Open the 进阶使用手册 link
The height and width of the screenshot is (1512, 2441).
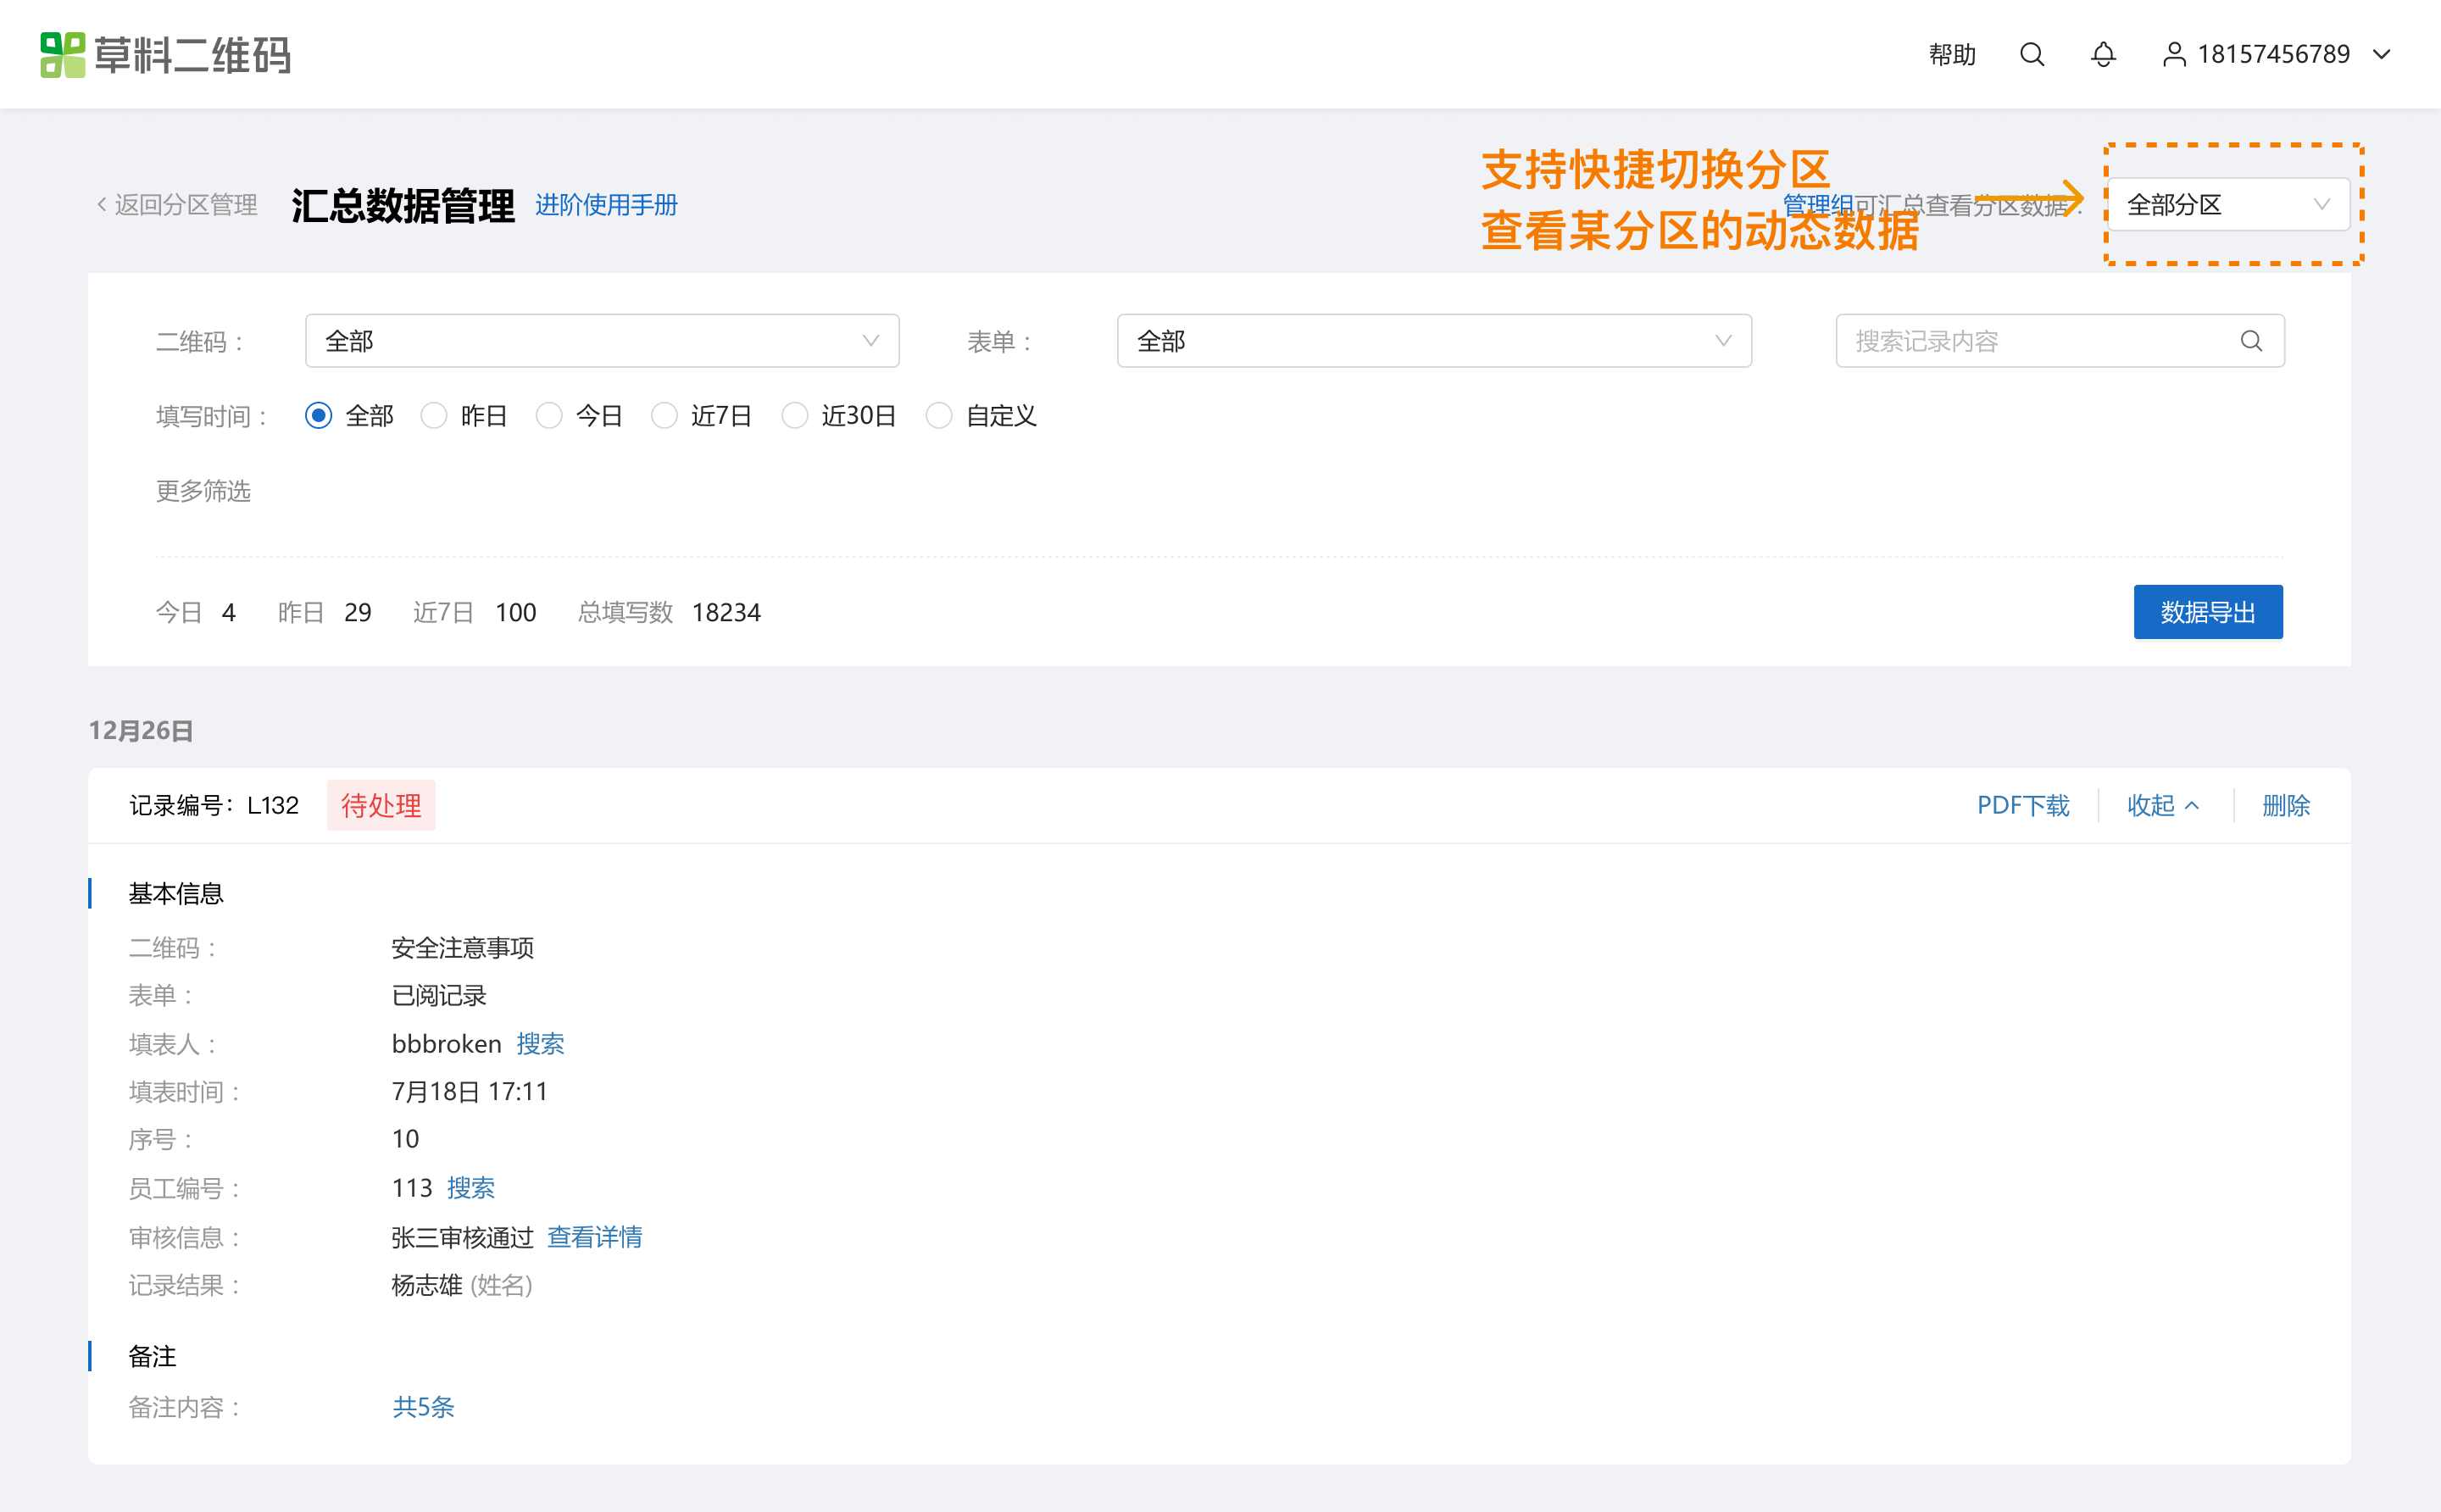(x=606, y=205)
